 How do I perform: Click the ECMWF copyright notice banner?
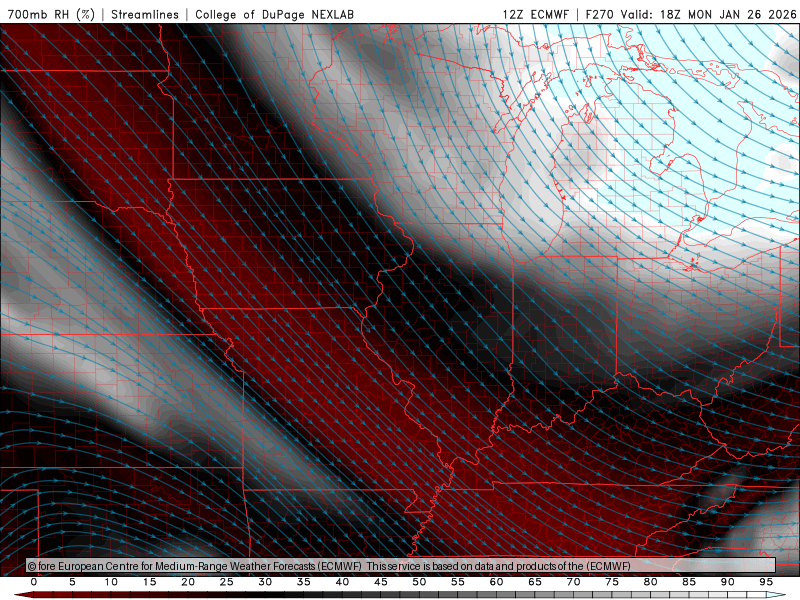coord(401,566)
